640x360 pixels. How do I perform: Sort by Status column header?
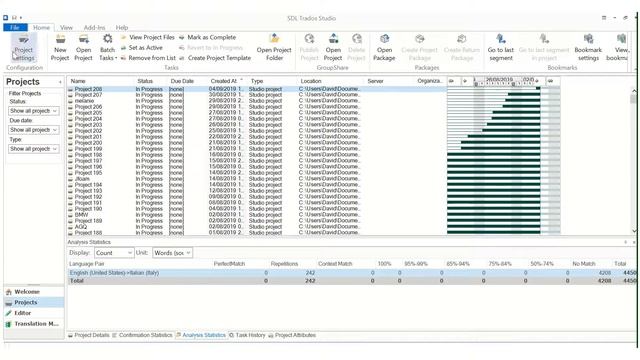coord(145,81)
